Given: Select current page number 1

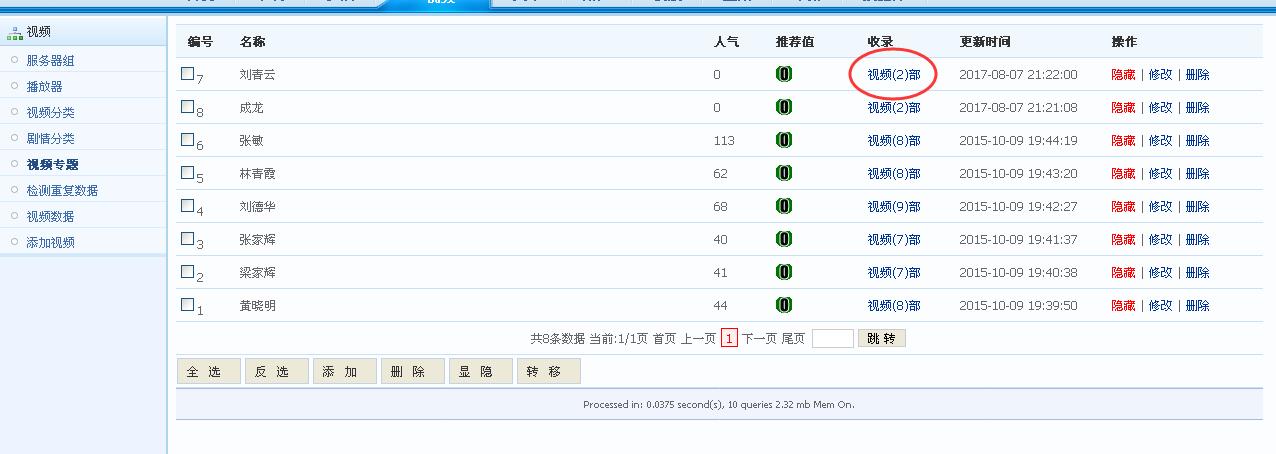Looking at the screenshot, I should click(x=729, y=339).
